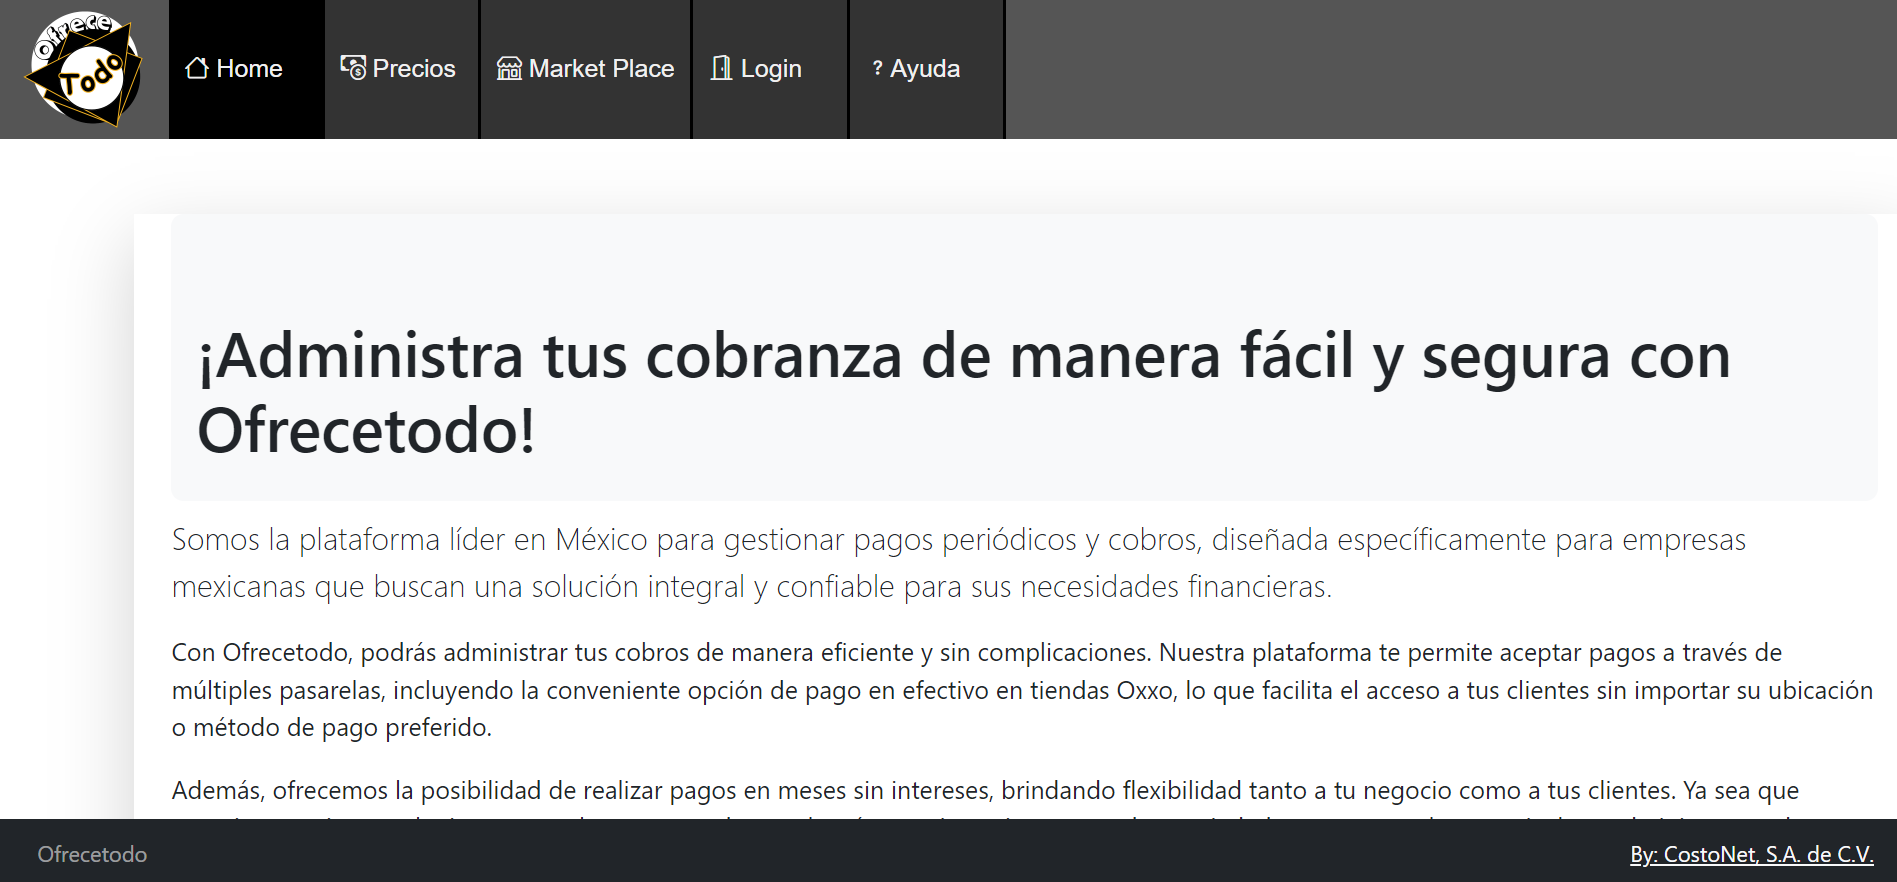Click the Ofrecetodo text in the footer

pyautogui.click(x=92, y=854)
